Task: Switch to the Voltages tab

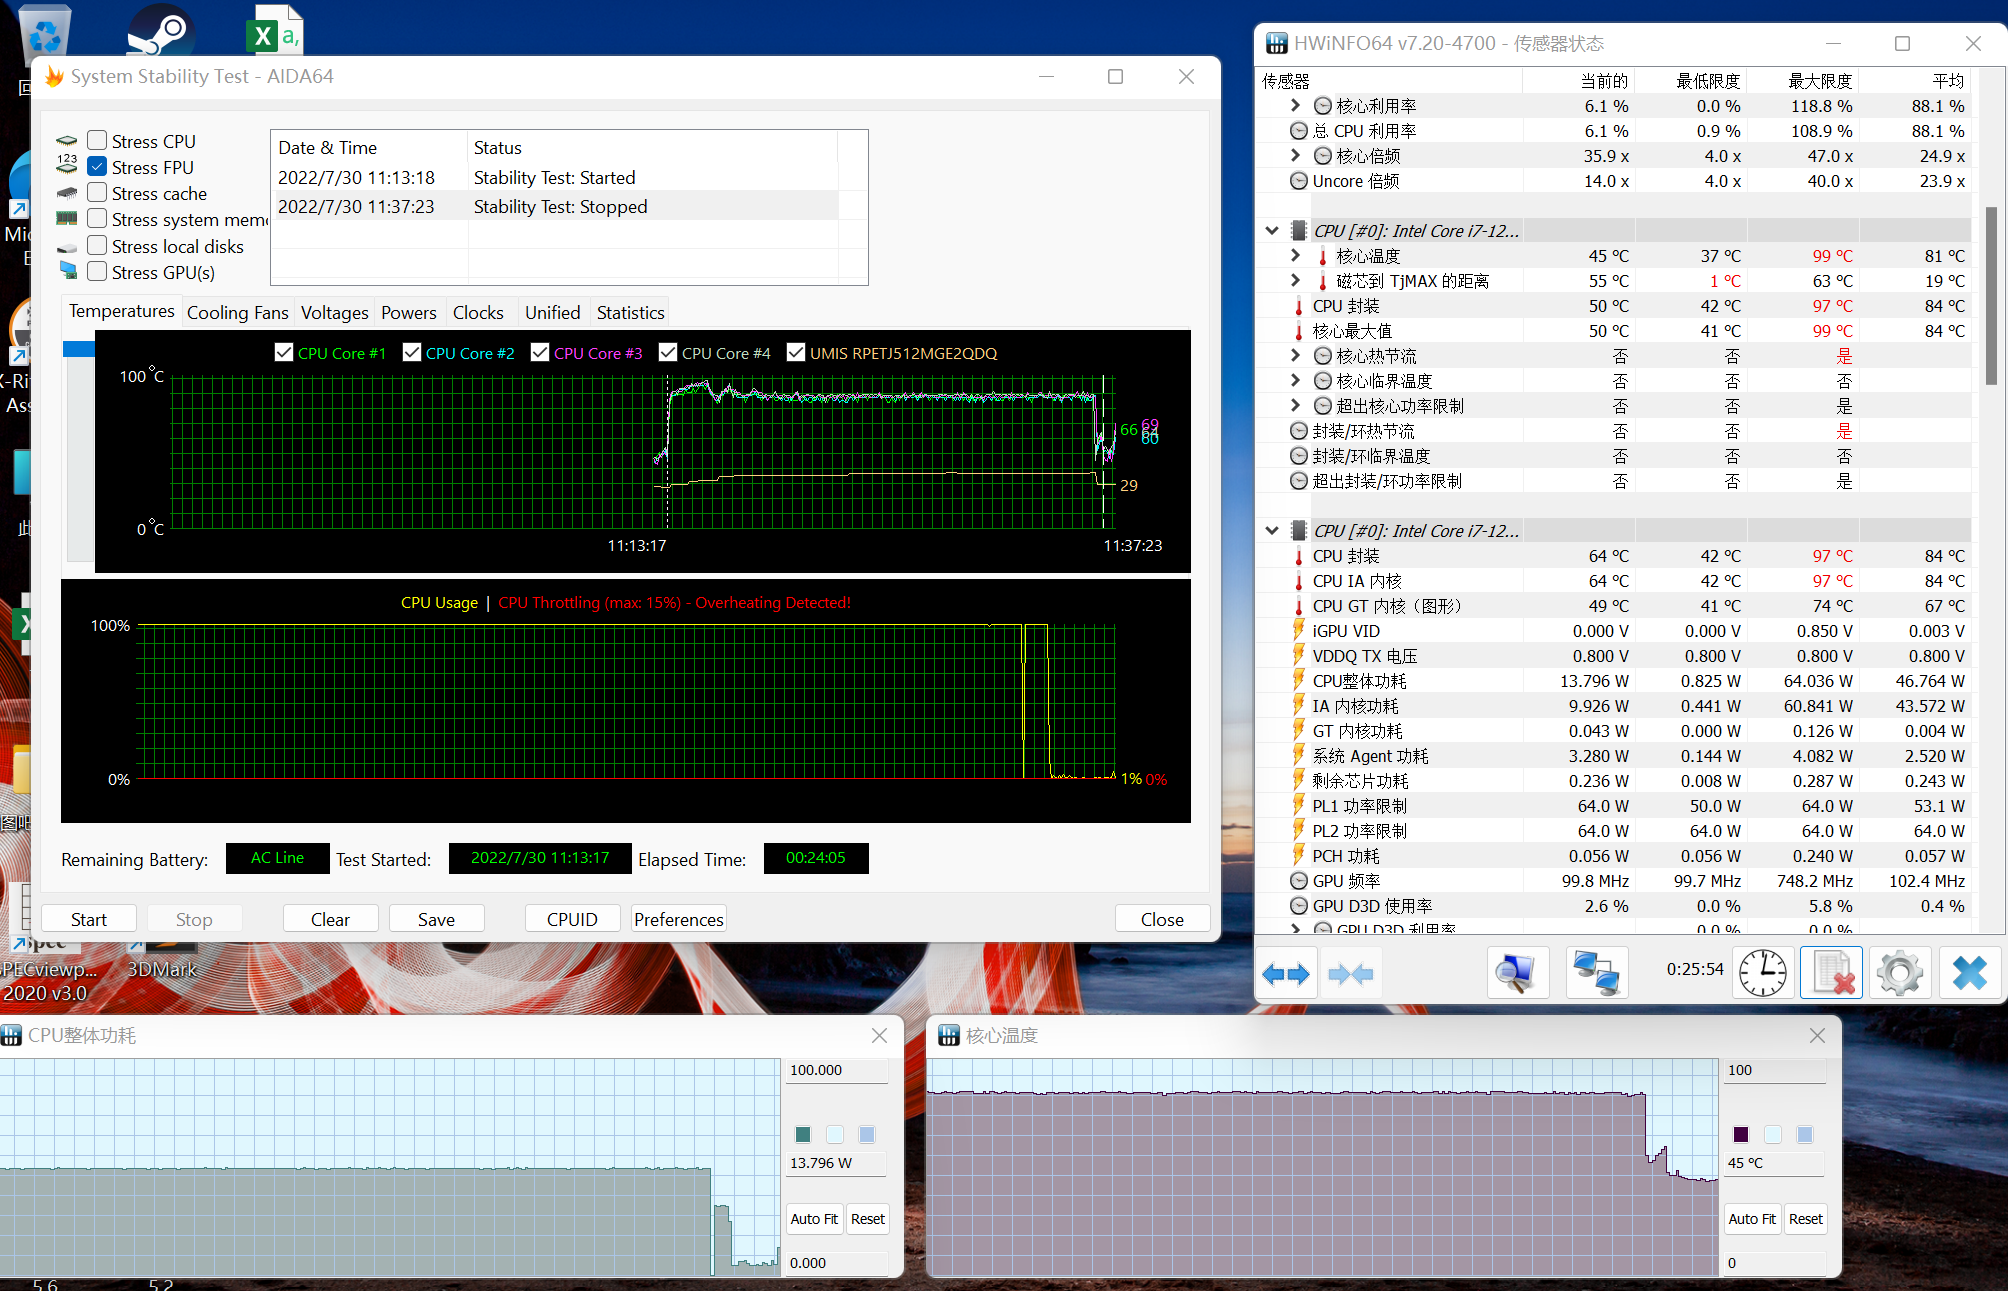Action: click(334, 312)
